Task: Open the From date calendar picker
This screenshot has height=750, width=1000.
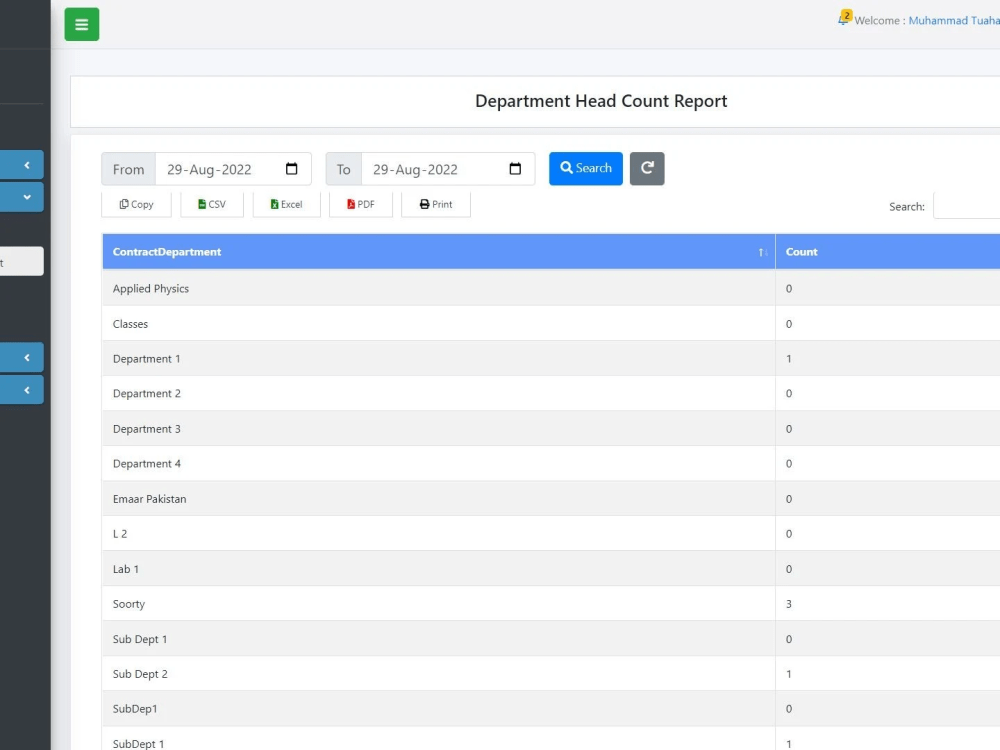Action: (x=291, y=169)
